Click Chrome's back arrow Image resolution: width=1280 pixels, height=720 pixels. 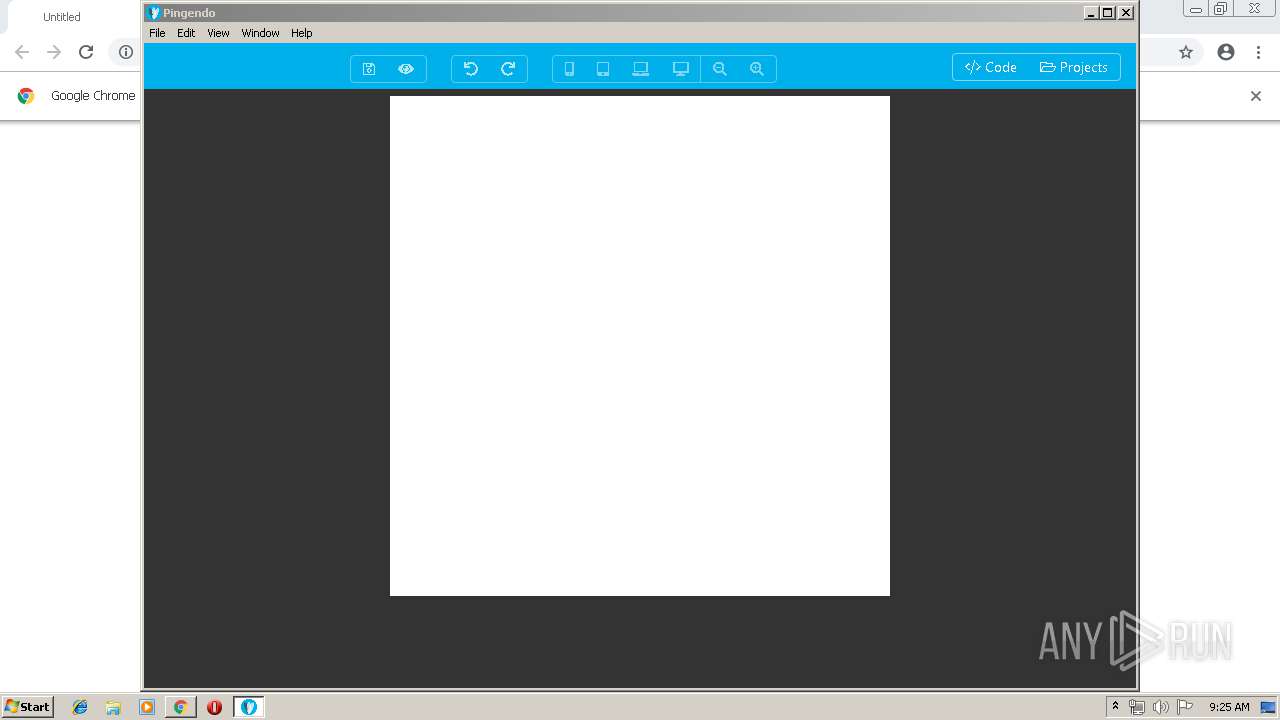[22, 52]
